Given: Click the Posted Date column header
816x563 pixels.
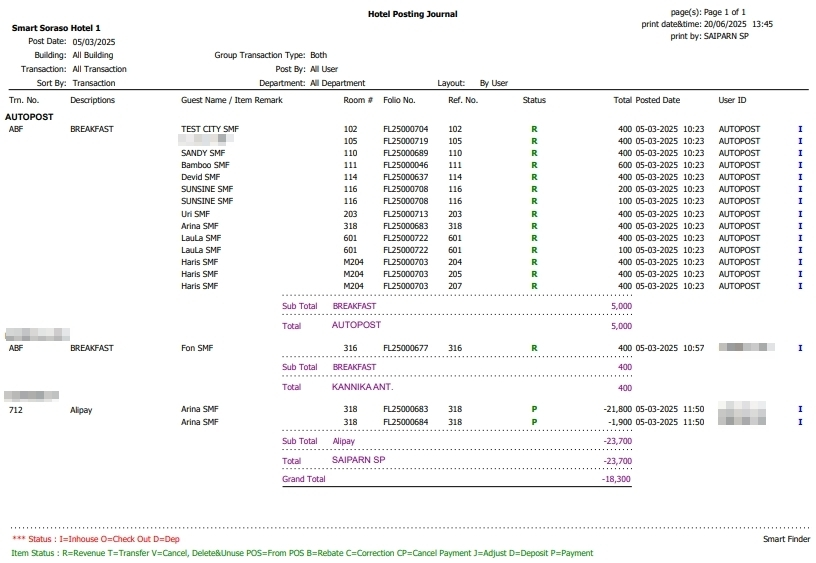Looking at the screenshot, I should coord(657,101).
